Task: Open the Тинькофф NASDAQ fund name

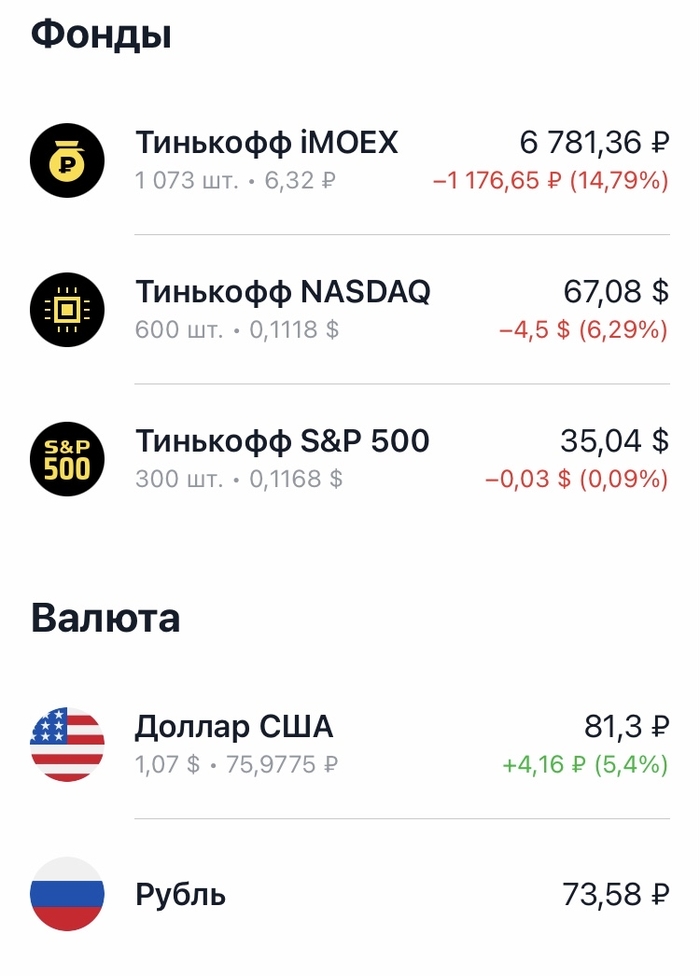Action: 283,292
